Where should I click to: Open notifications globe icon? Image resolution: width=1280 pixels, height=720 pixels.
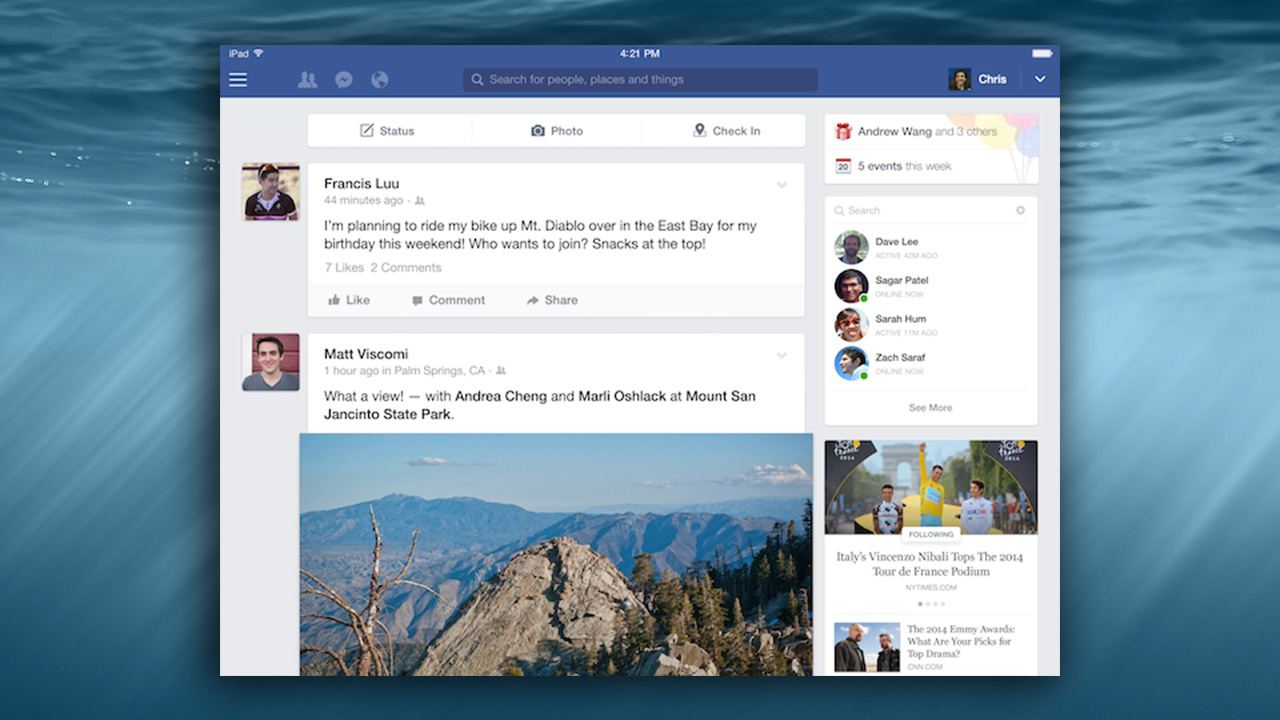pyautogui.click(x=379, y=80)
